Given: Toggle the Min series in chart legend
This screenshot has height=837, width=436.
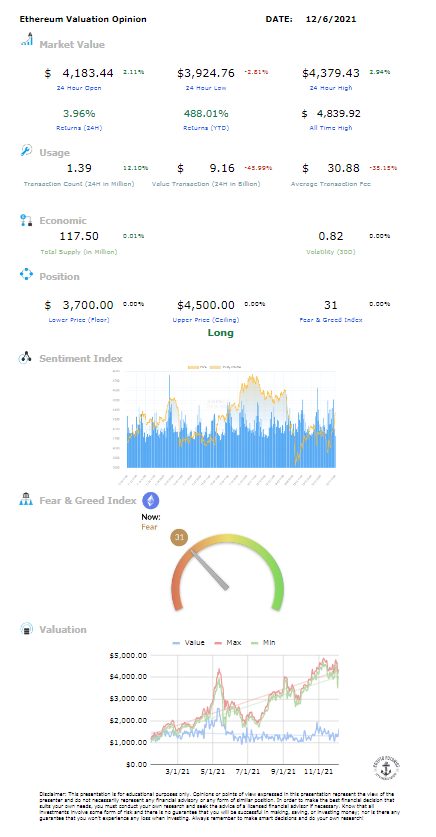Looking at the screenshot, I should 262,643.
